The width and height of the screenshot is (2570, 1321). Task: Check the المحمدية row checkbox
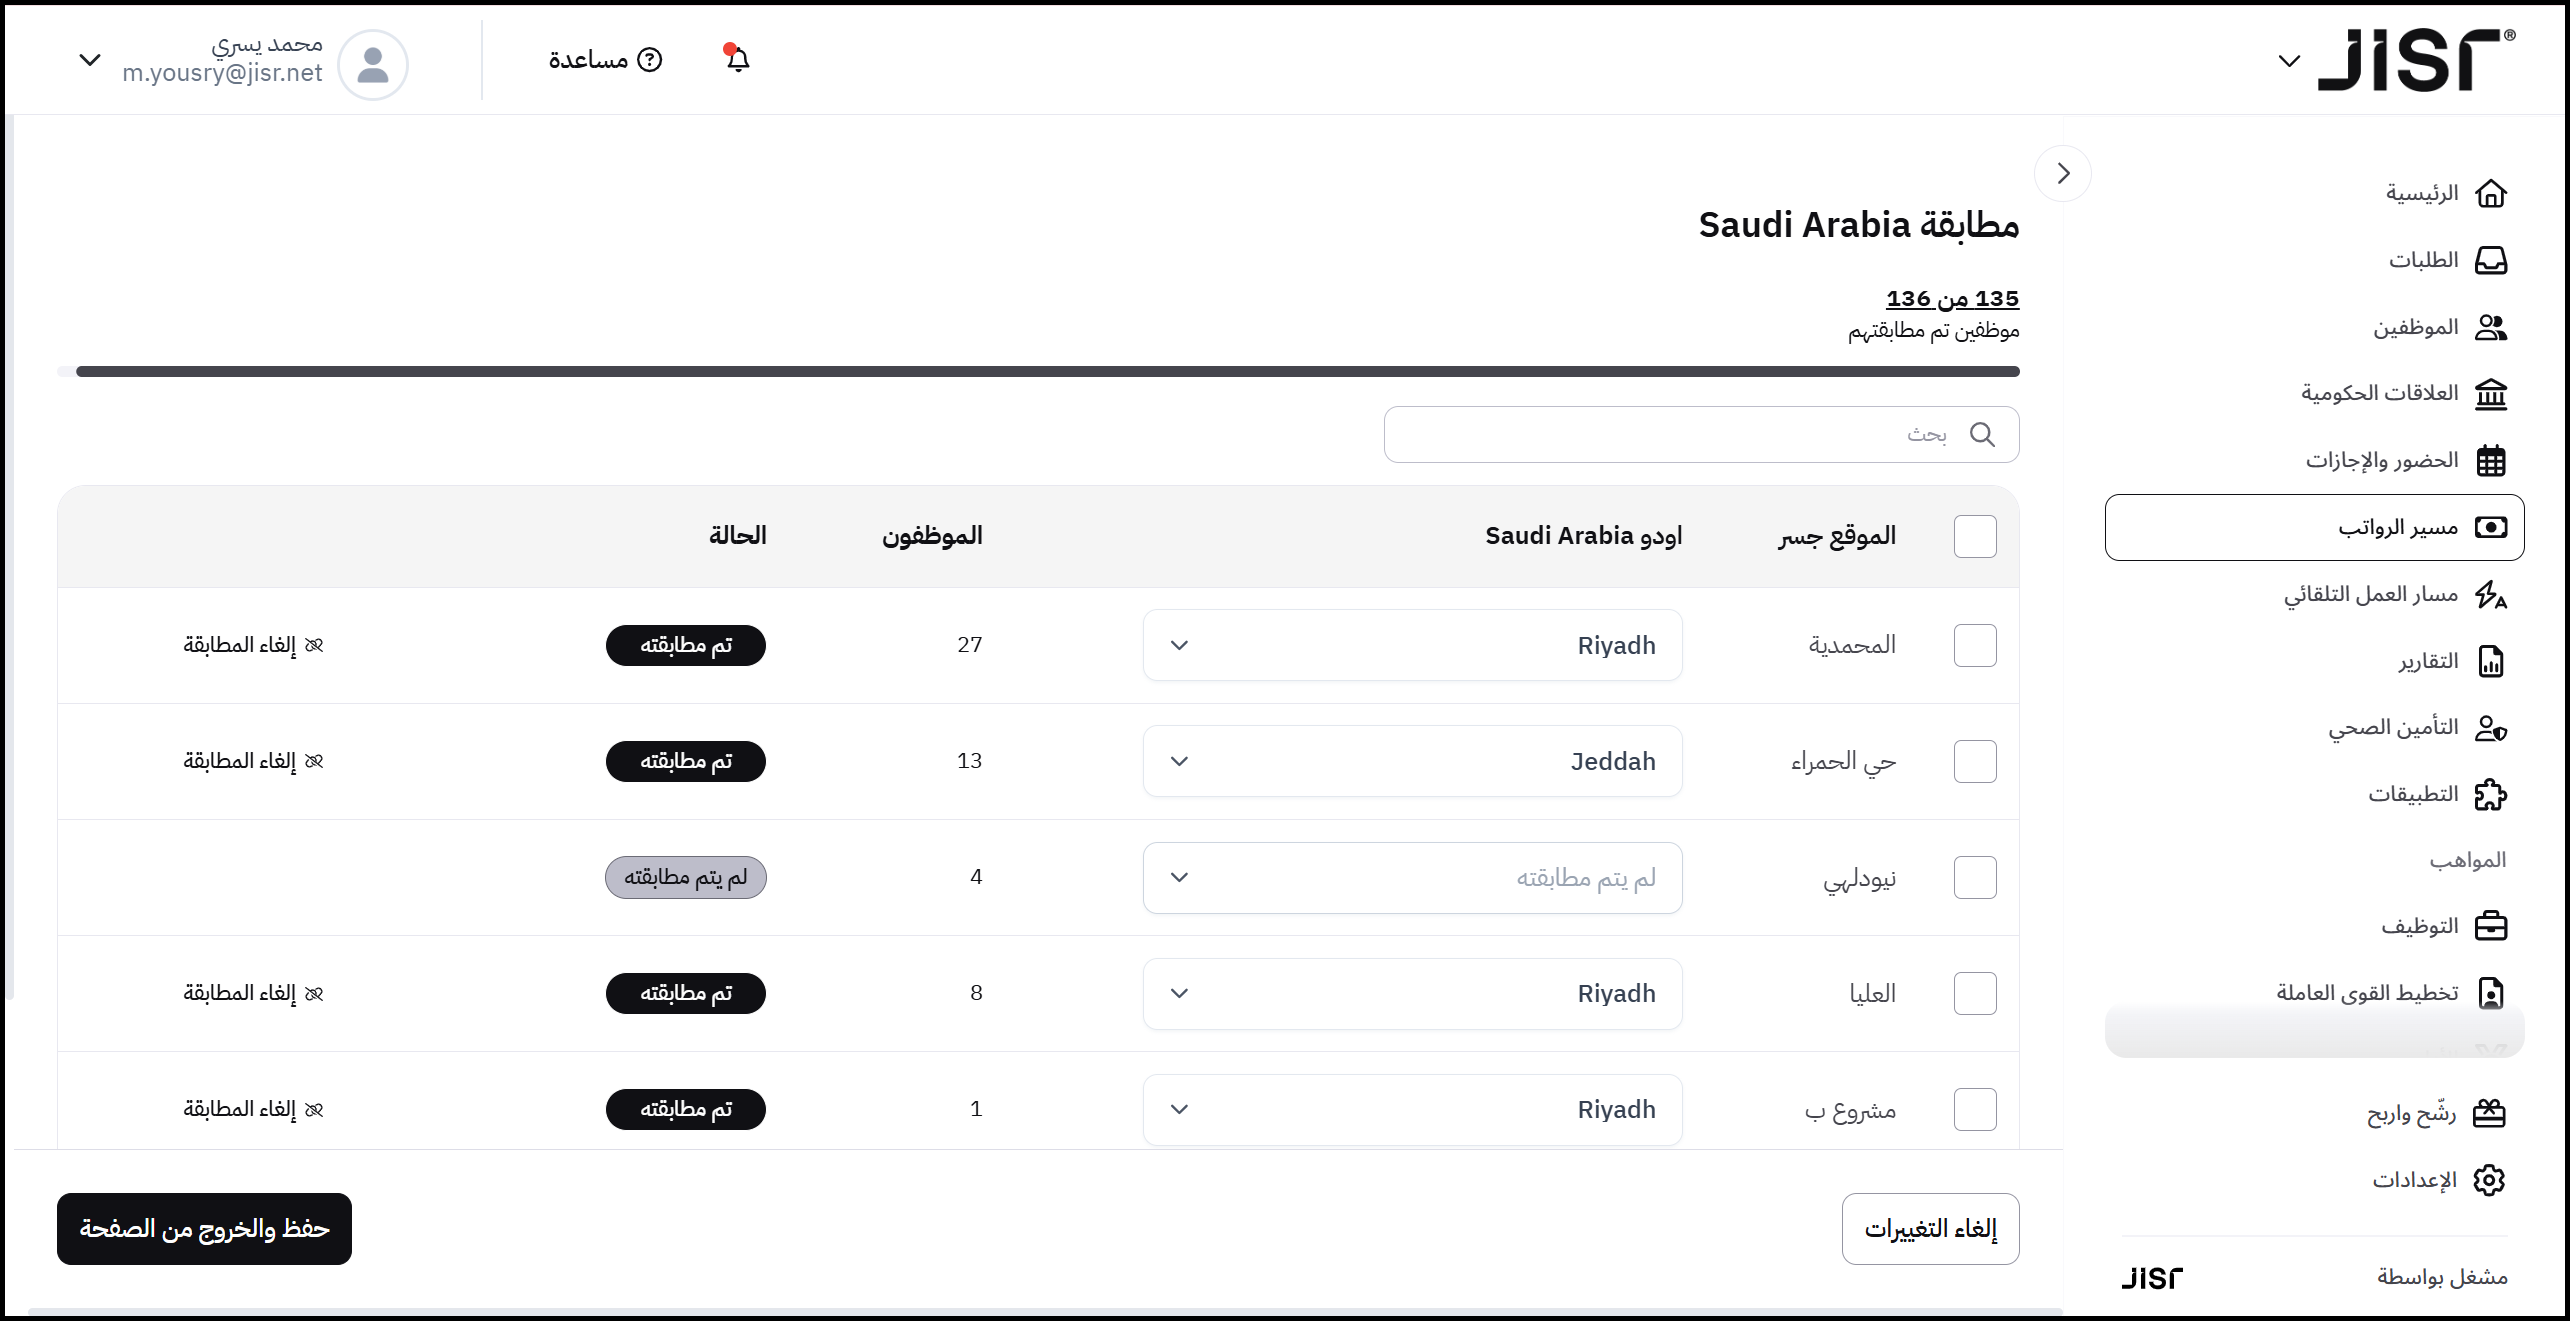pos(1974,646)
